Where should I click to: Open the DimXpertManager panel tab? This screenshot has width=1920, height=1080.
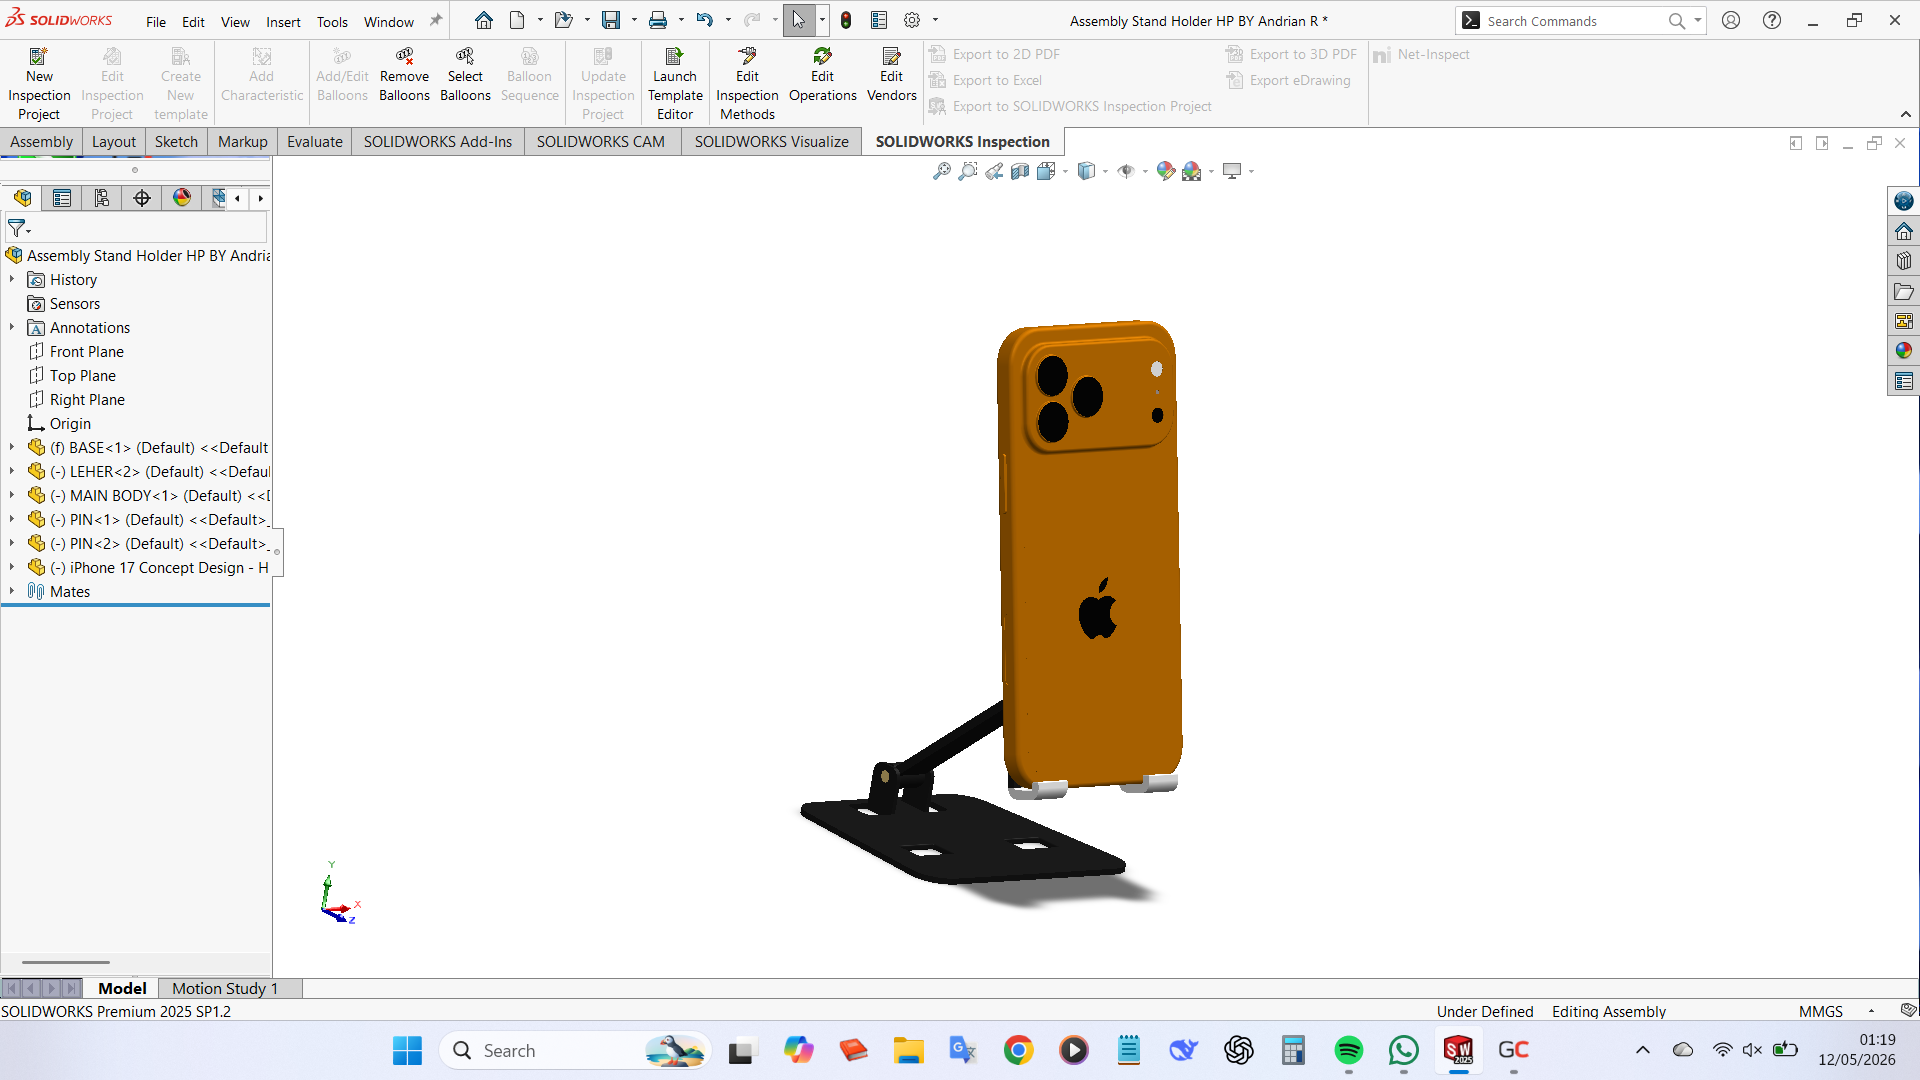click(142, 198)
